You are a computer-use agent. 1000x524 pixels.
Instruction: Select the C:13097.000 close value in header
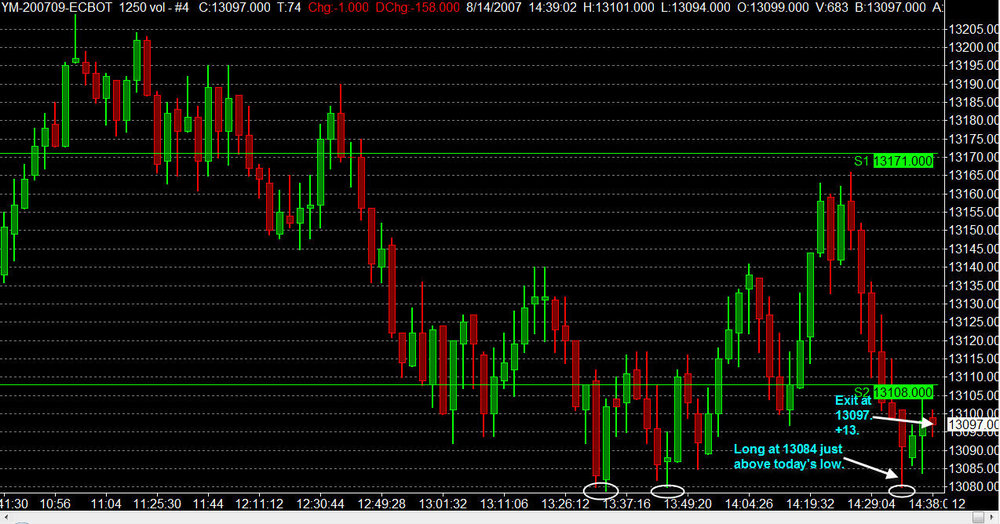coord(234,8)
